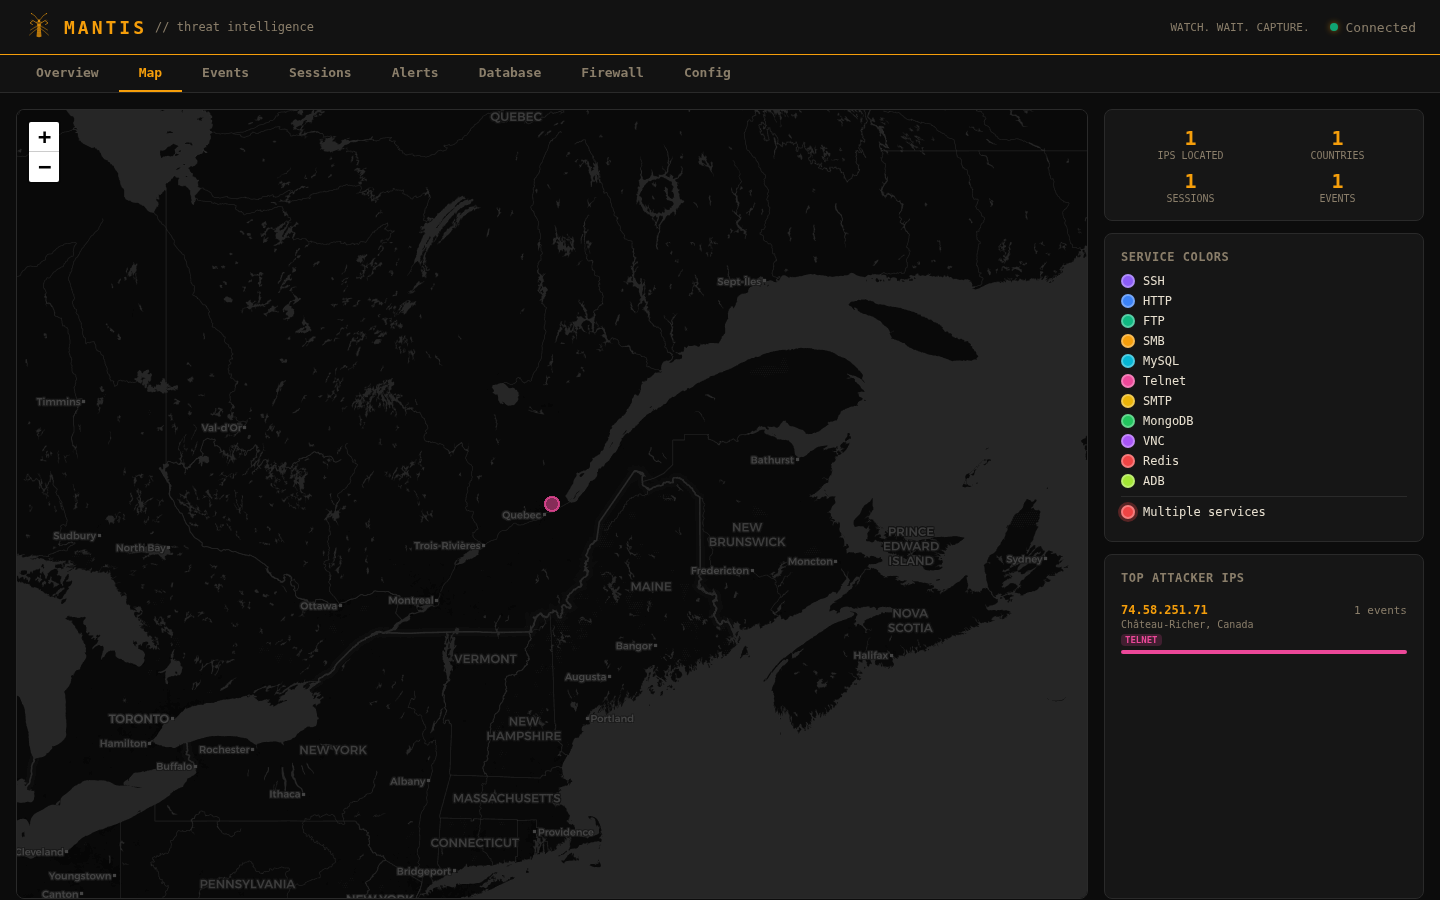Click attacker IP 74.58.251.71
The width and height of the screenshot is (1440, 900).
point(1164,610)
